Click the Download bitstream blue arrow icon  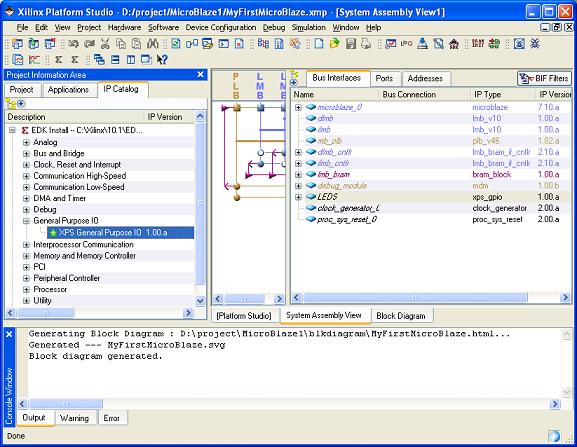point(422,44)
